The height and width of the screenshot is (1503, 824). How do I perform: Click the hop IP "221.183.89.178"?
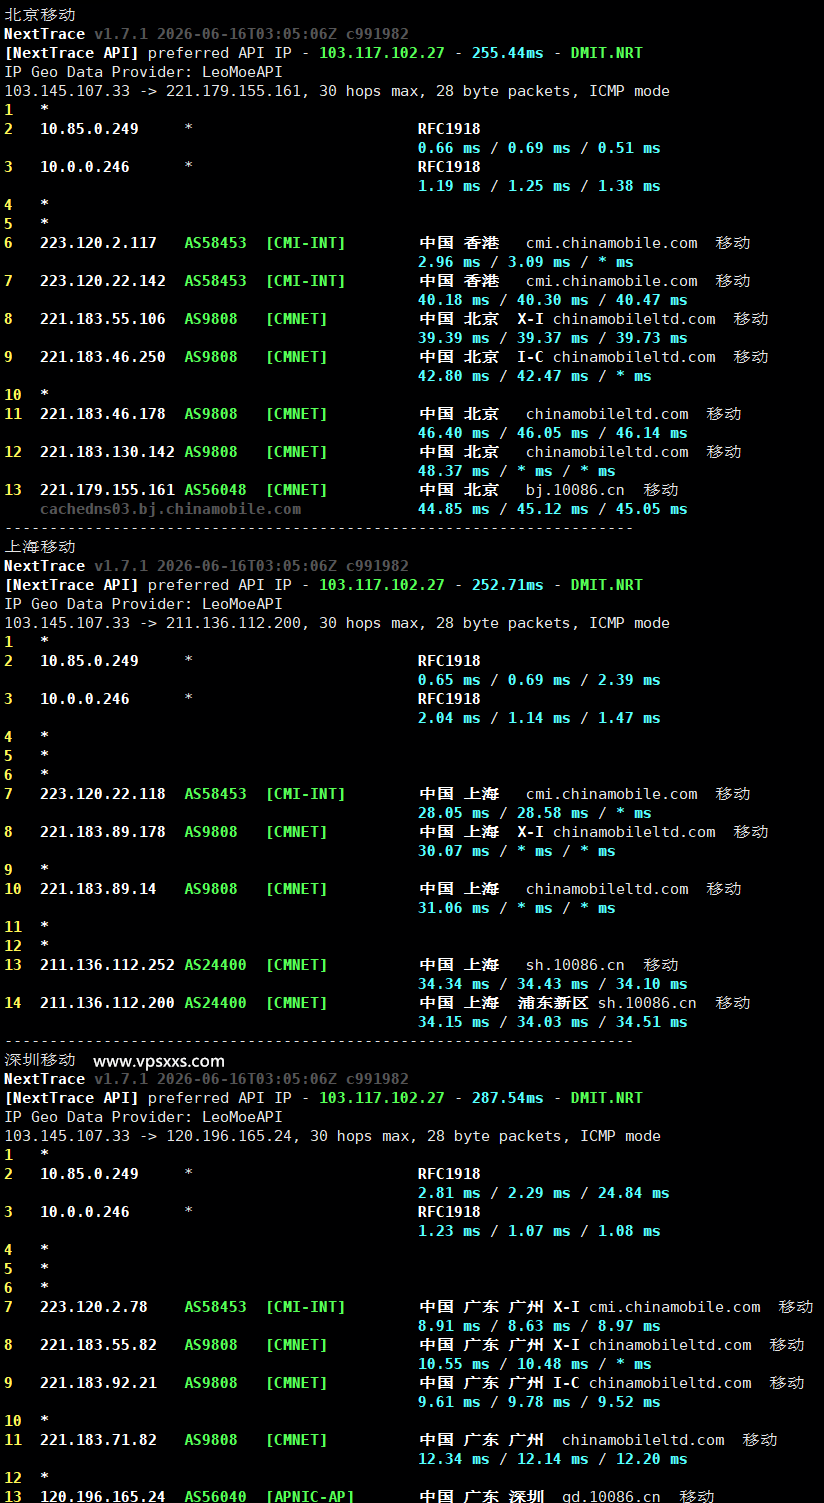pyautogui.click(x=103, y=832)
